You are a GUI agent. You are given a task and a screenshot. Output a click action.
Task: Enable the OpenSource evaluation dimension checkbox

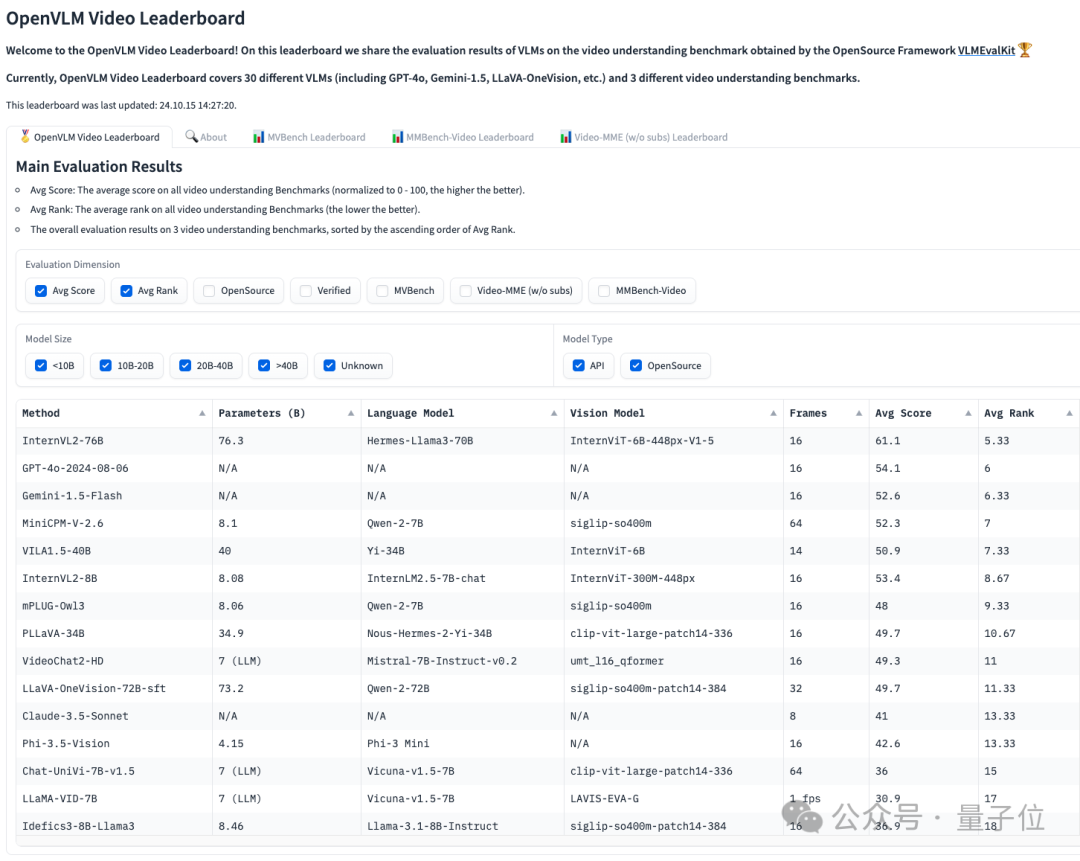[209, 291]
